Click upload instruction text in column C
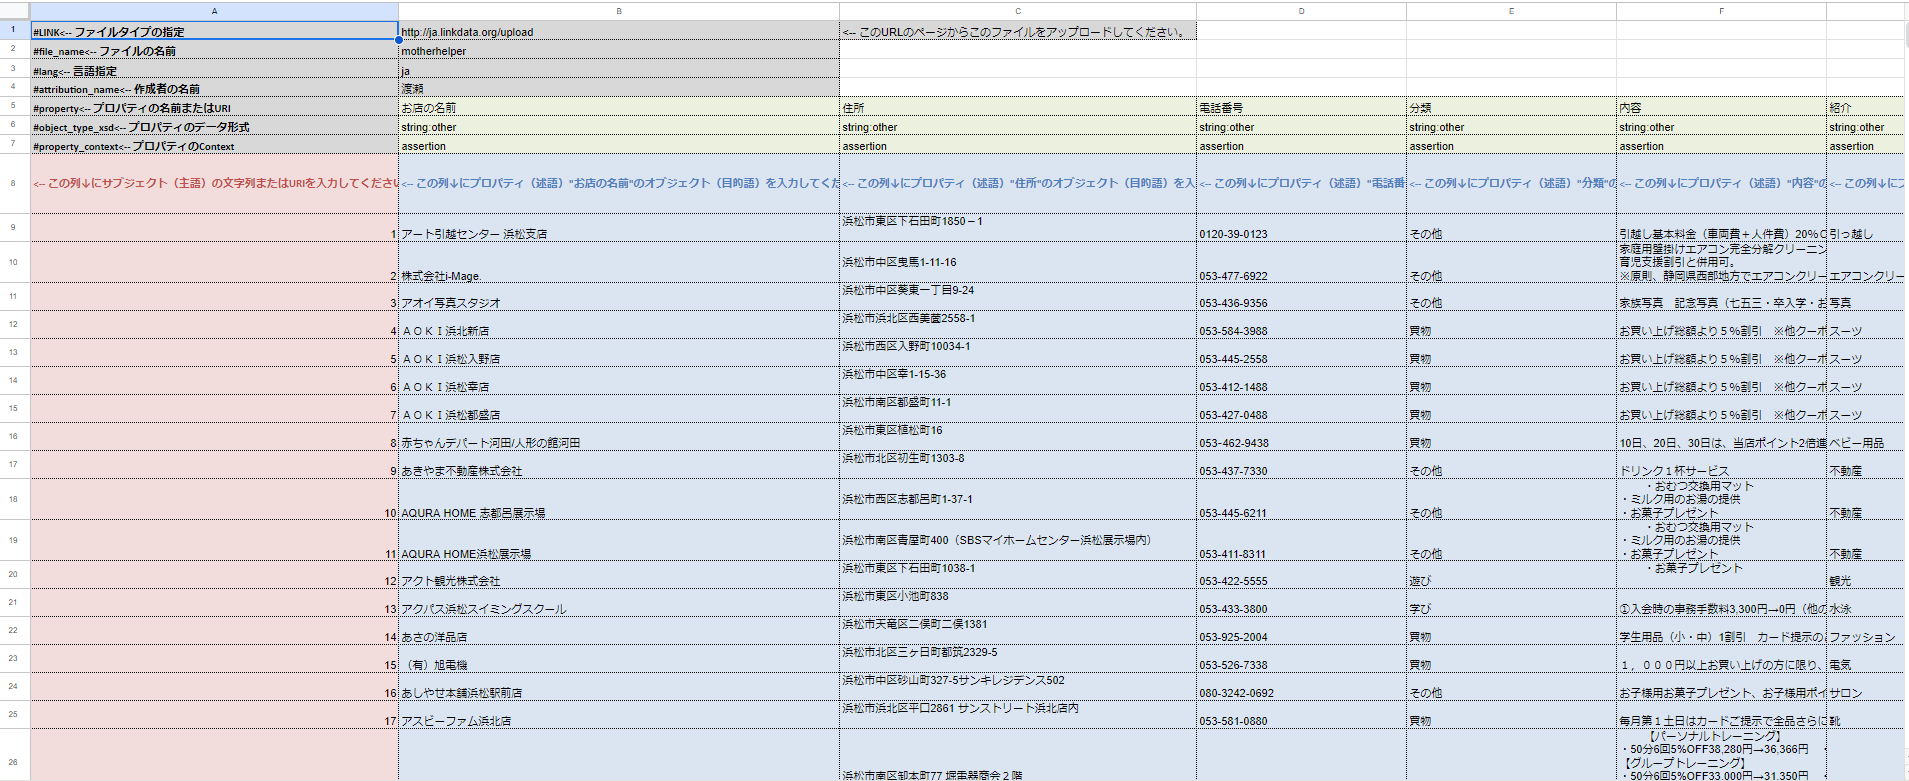Image resolution: width=1909 pixels, height=781 pixels. tap(1018, 31)
